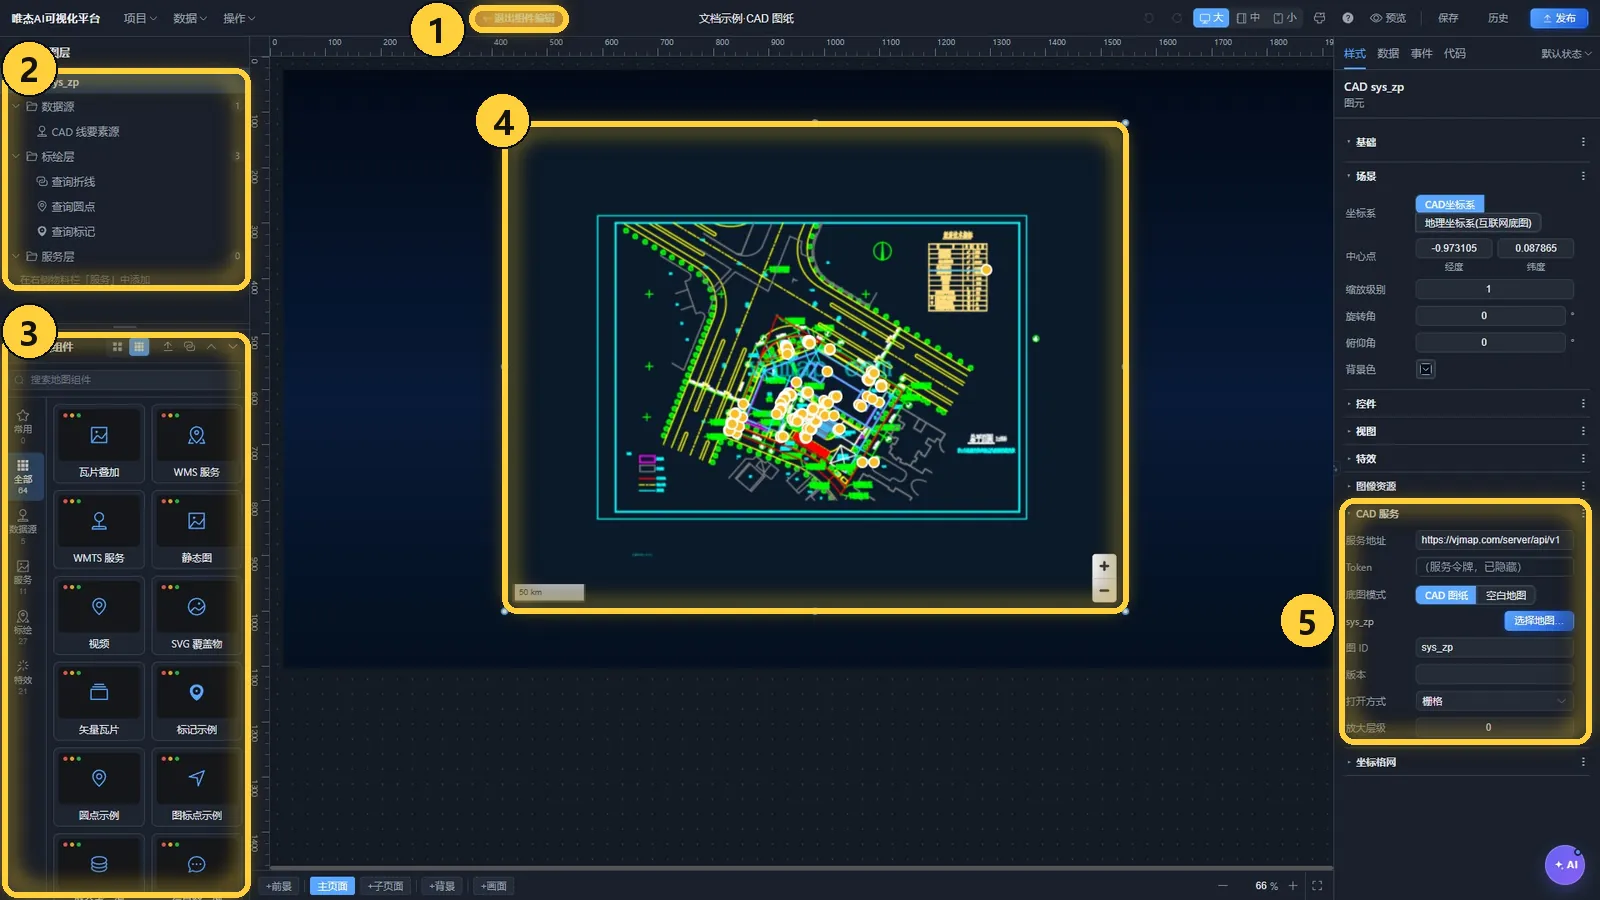
Task: Select the SVG 覆盖物 component
Action: pyautogui.click(x=196, y=617)
